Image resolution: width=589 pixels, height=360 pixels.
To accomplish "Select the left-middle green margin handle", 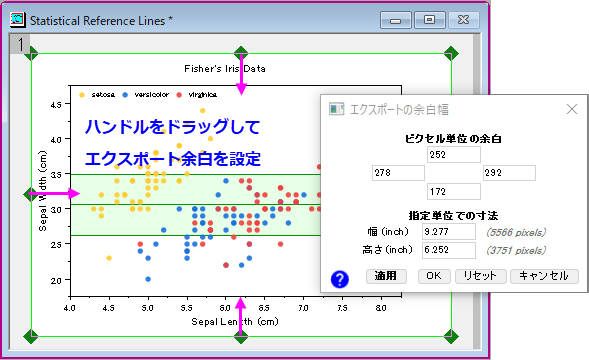I will coord(29,195).
